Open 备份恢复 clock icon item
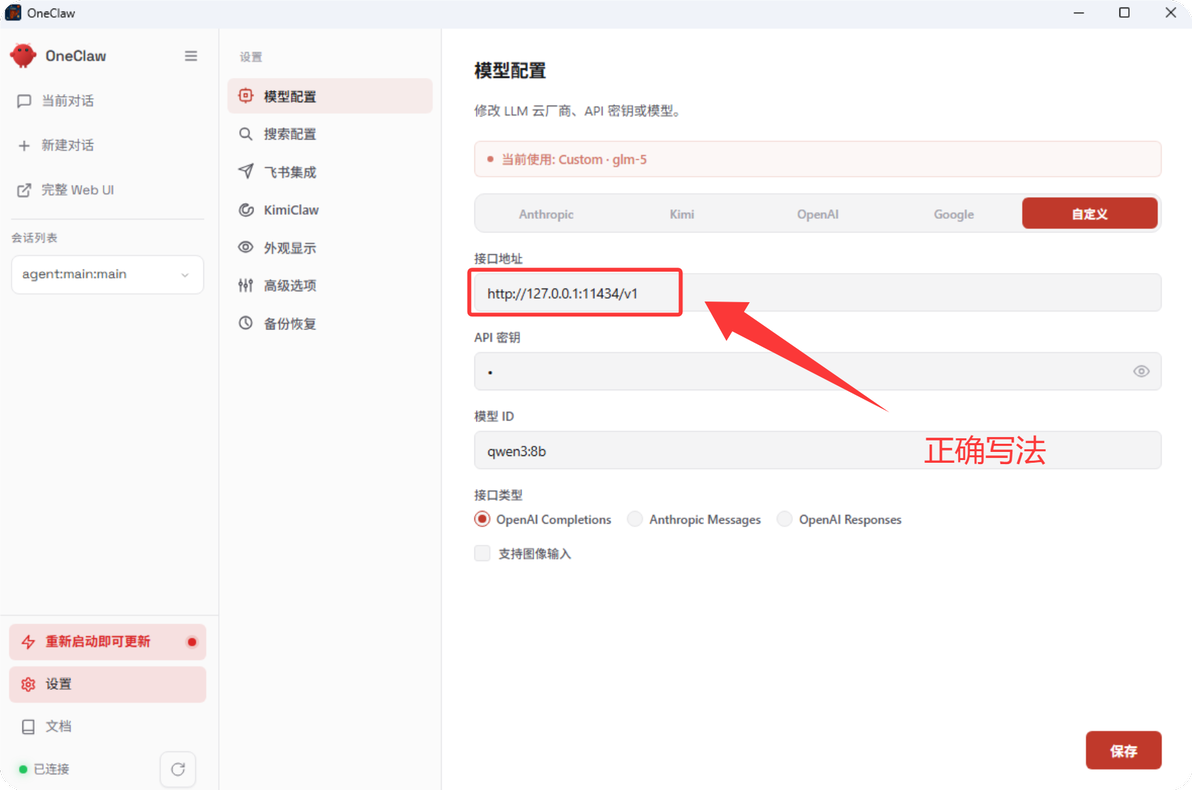Screen dimensions: 1192x790 pos(330,323)
